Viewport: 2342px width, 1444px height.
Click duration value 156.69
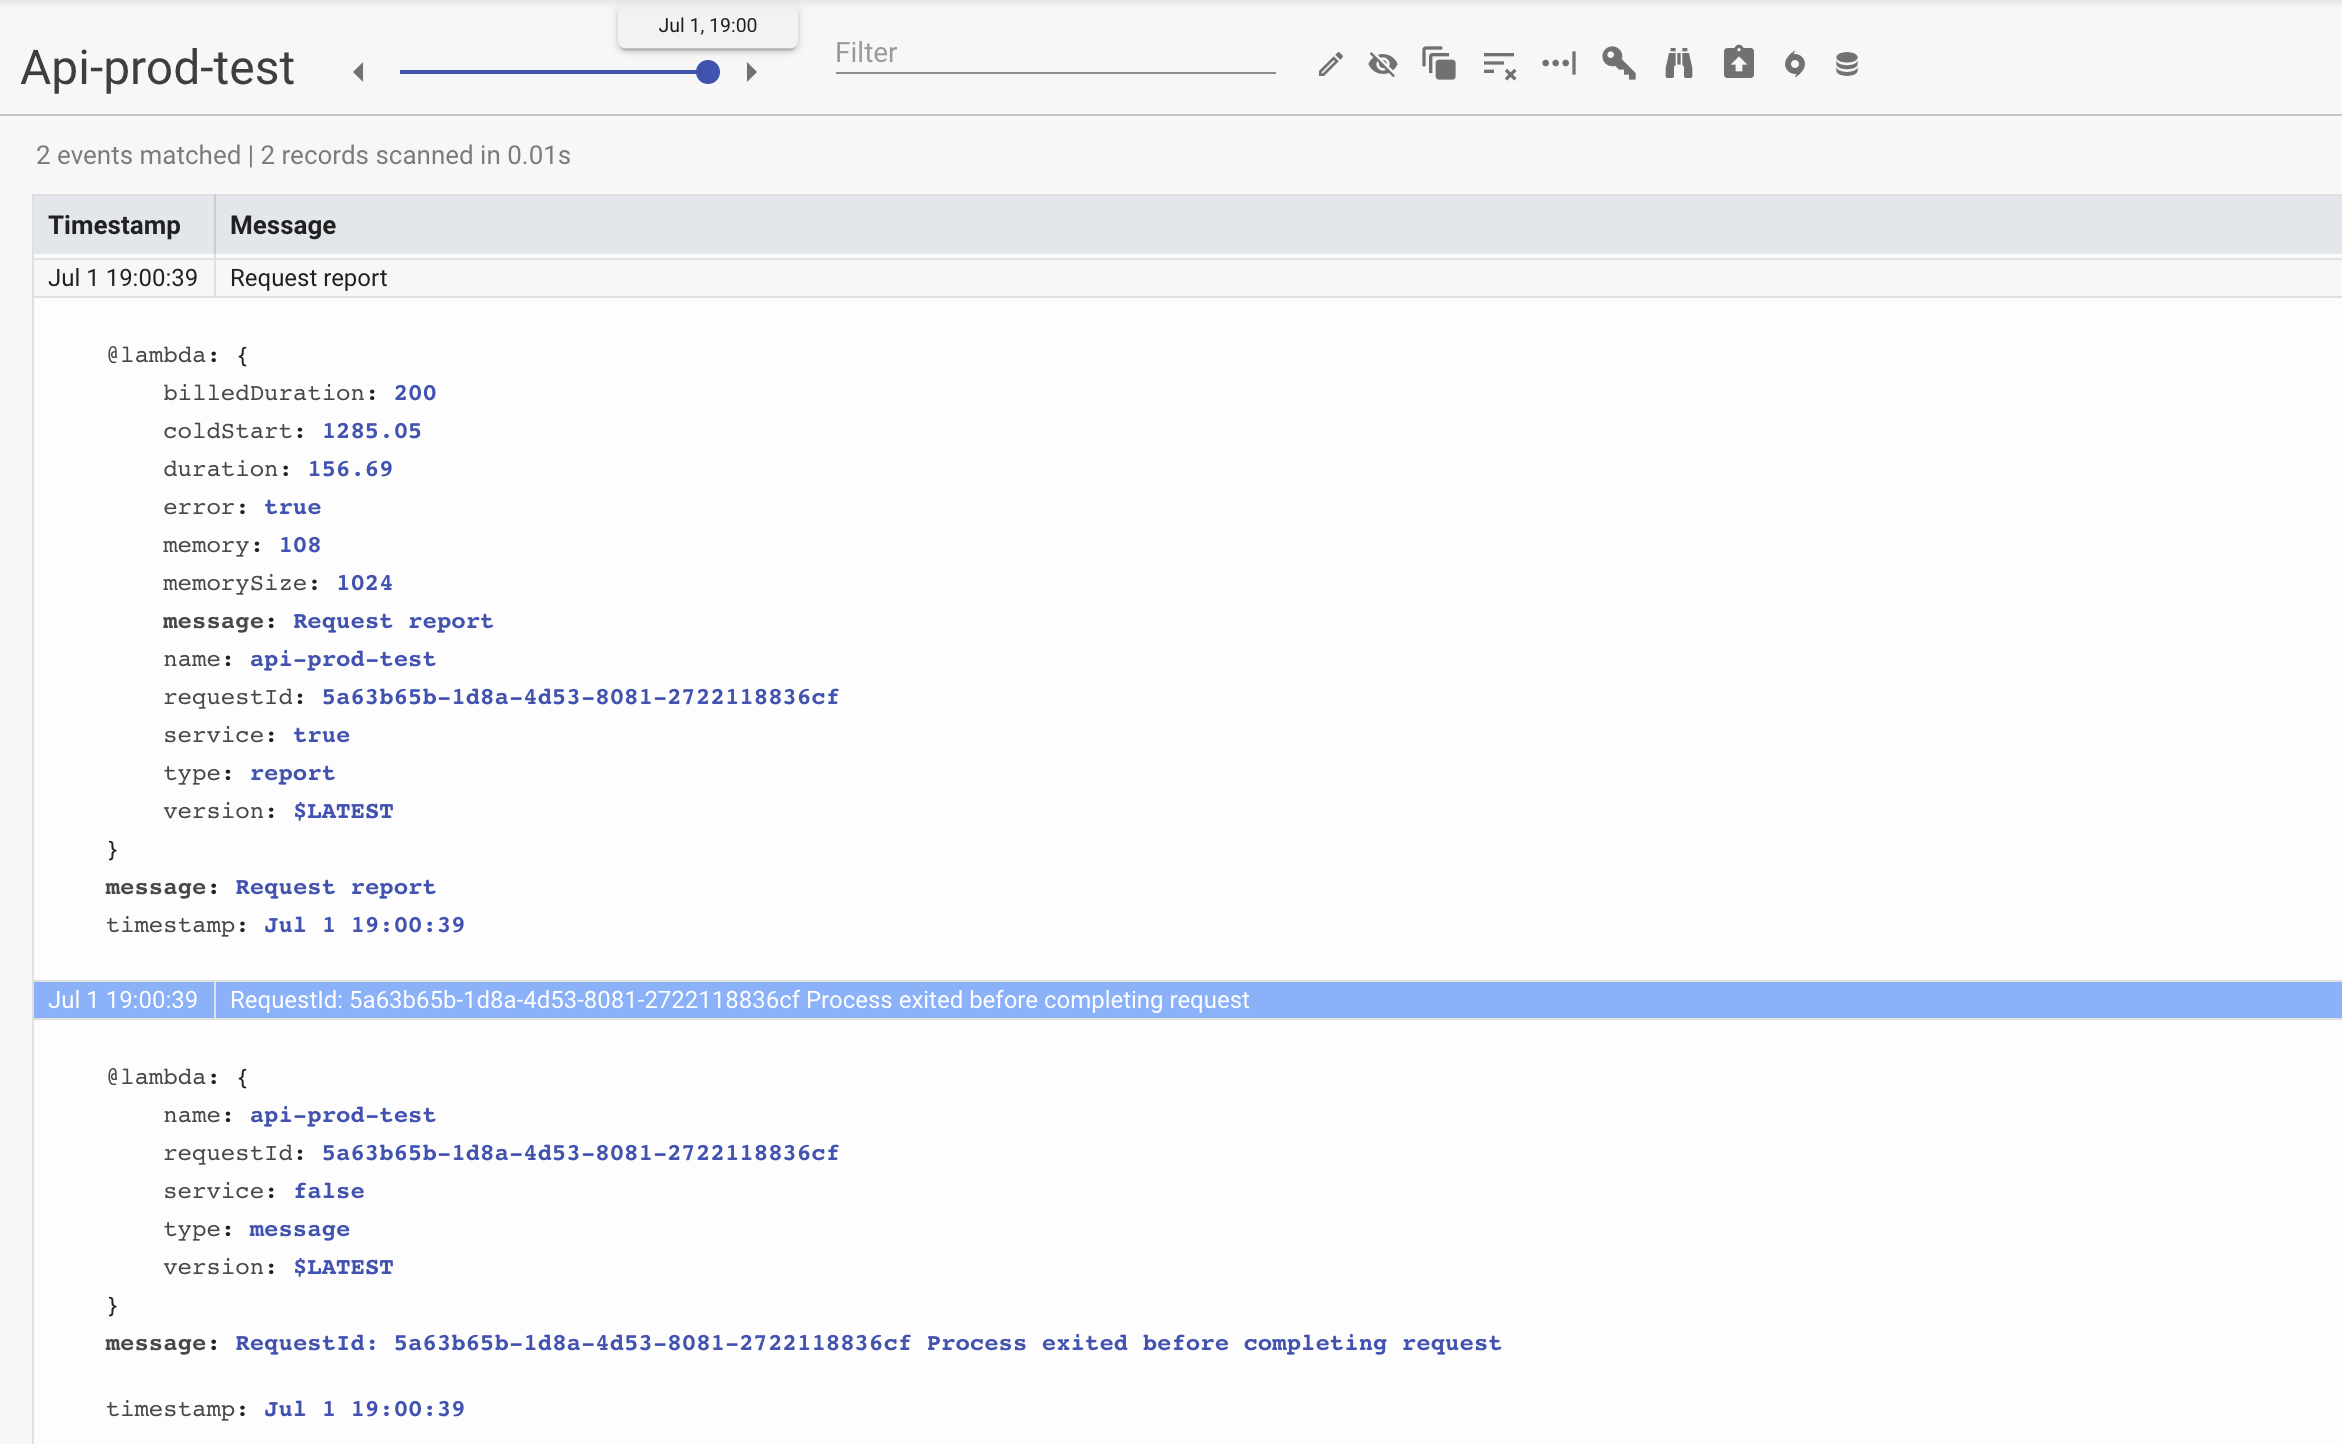pos(350,469)
